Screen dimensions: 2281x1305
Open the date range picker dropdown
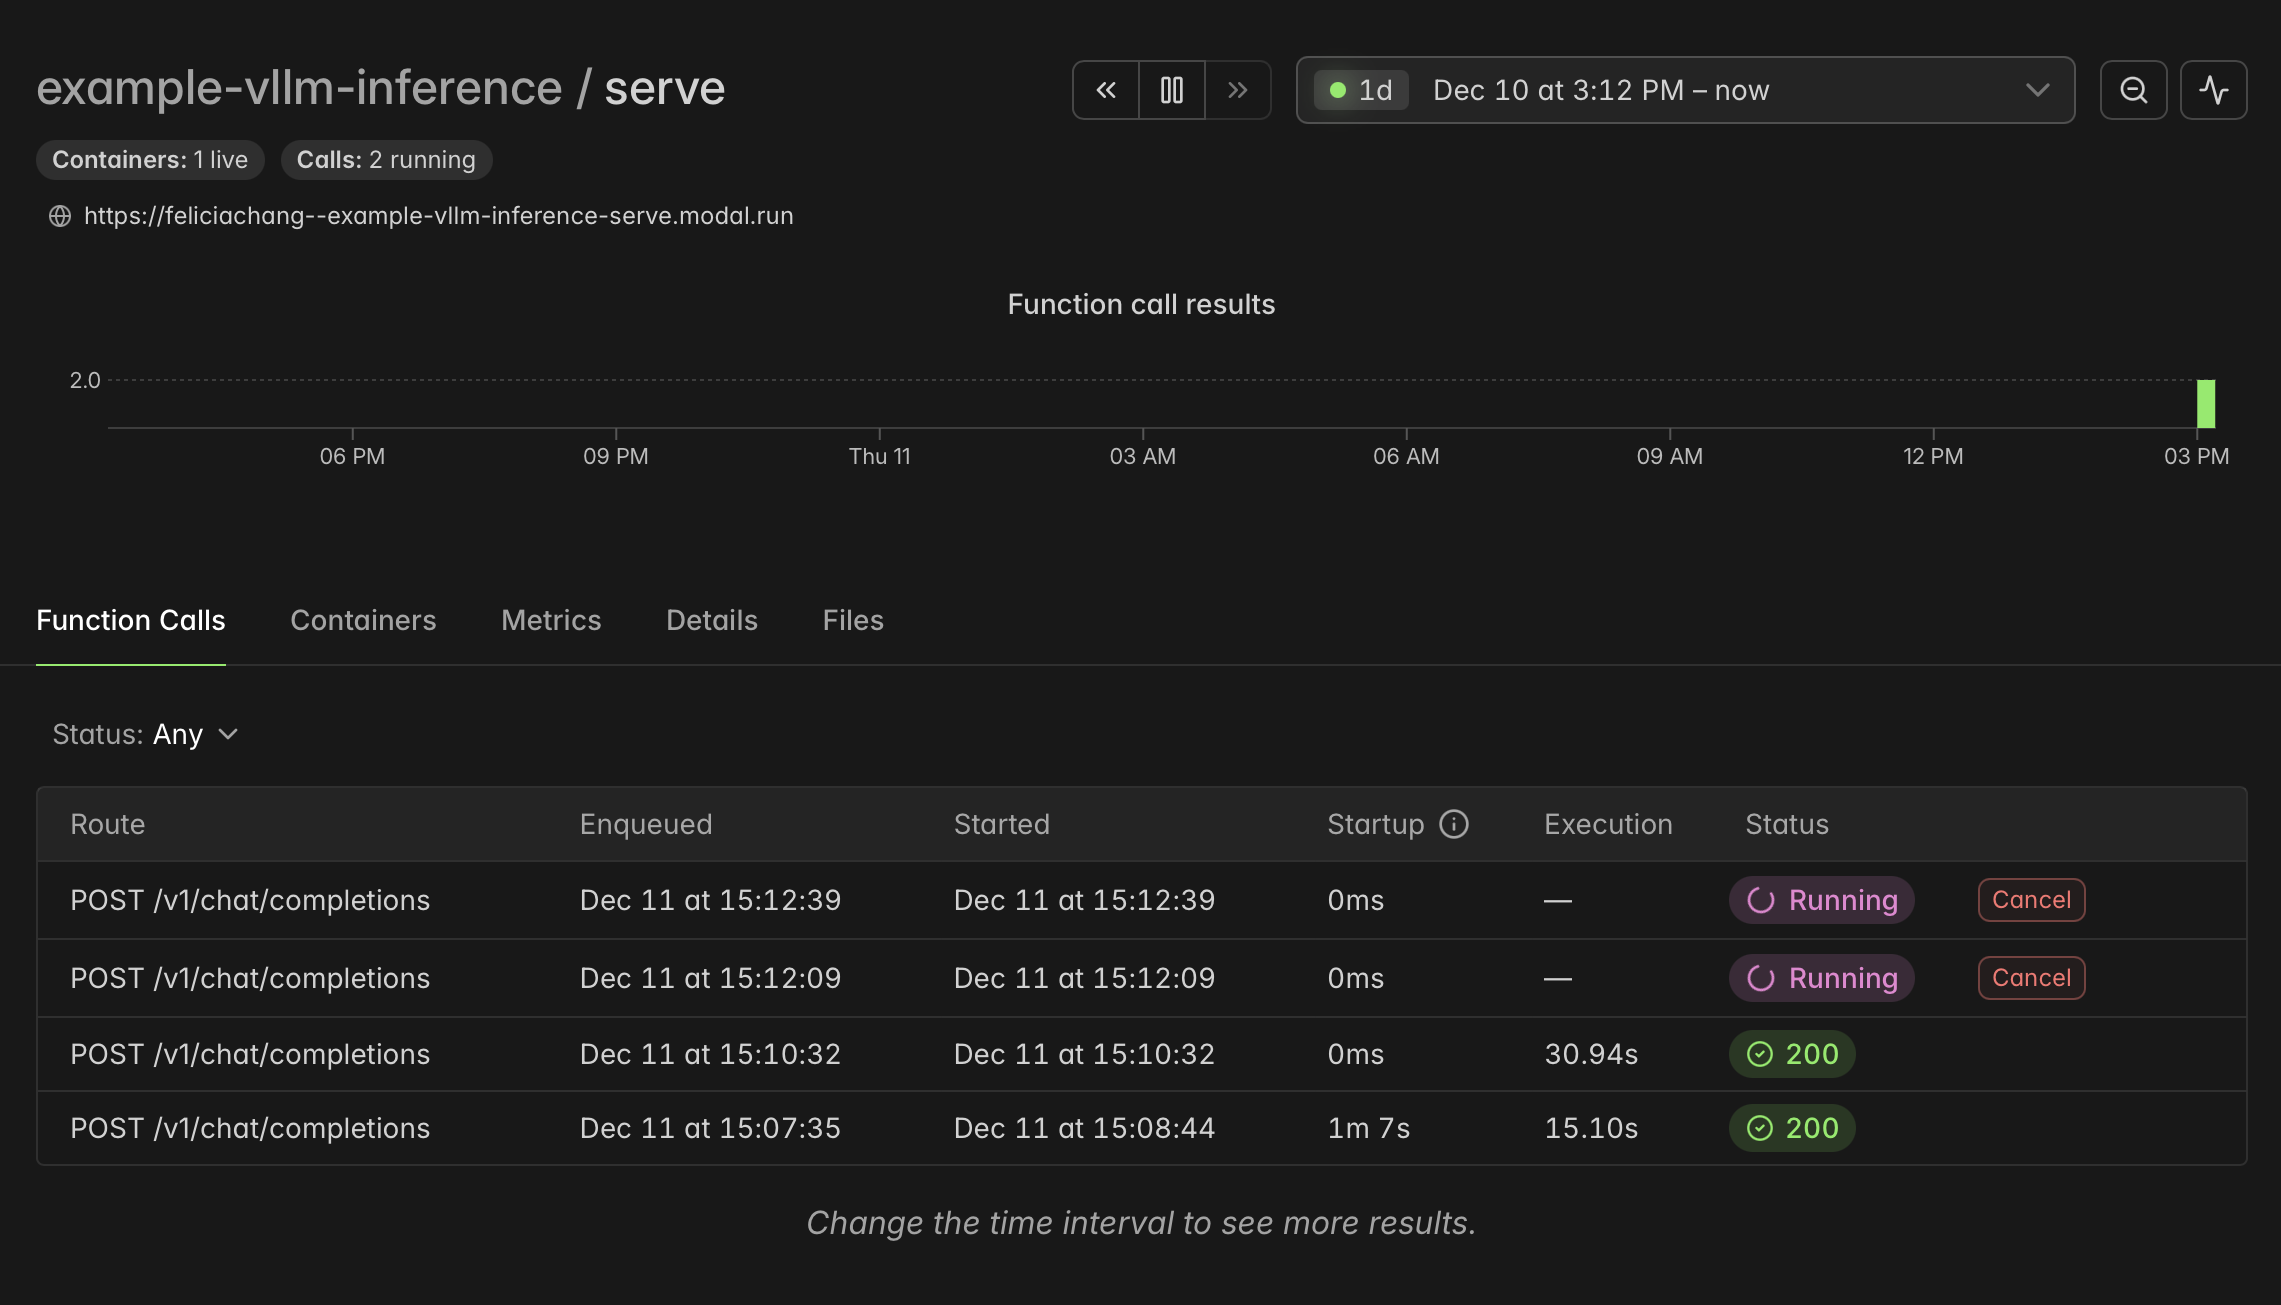1685,90
